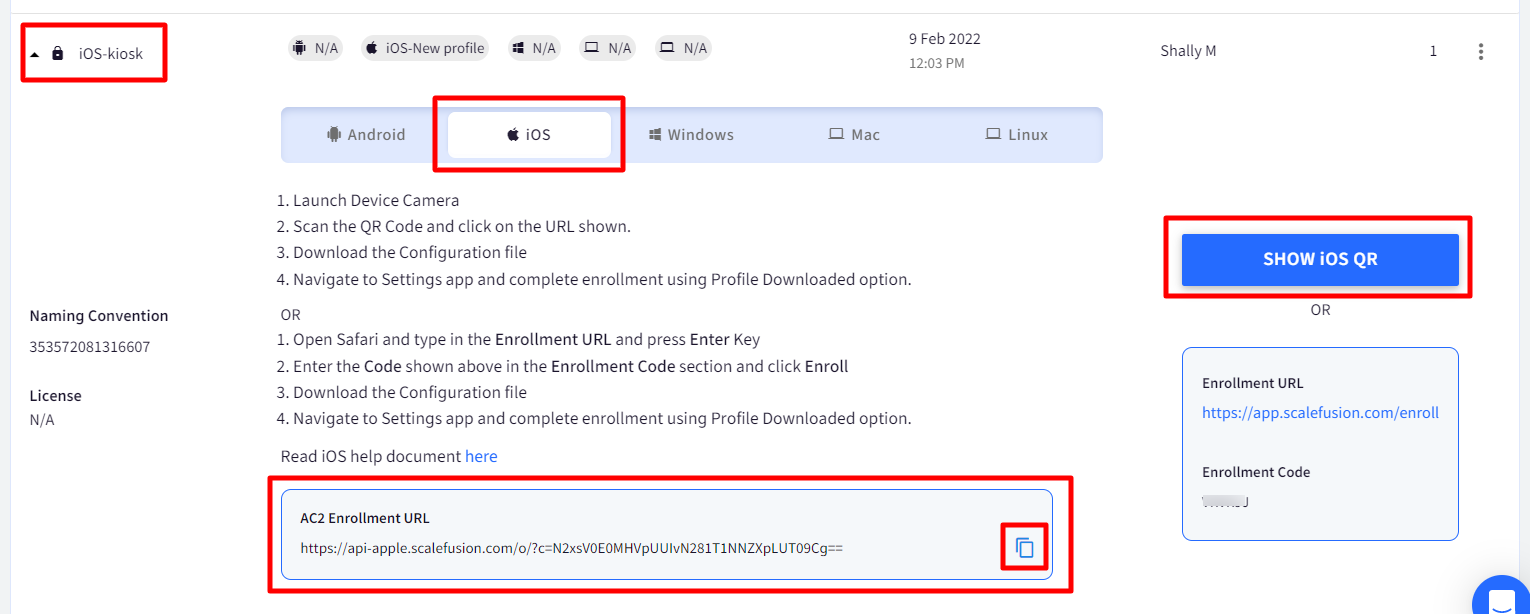The height and width of the screenshot is (614, 1530).
Task: Collapse the iOS-kiosk row arrow
Action: pyautogui.click(x=35, y=54)
